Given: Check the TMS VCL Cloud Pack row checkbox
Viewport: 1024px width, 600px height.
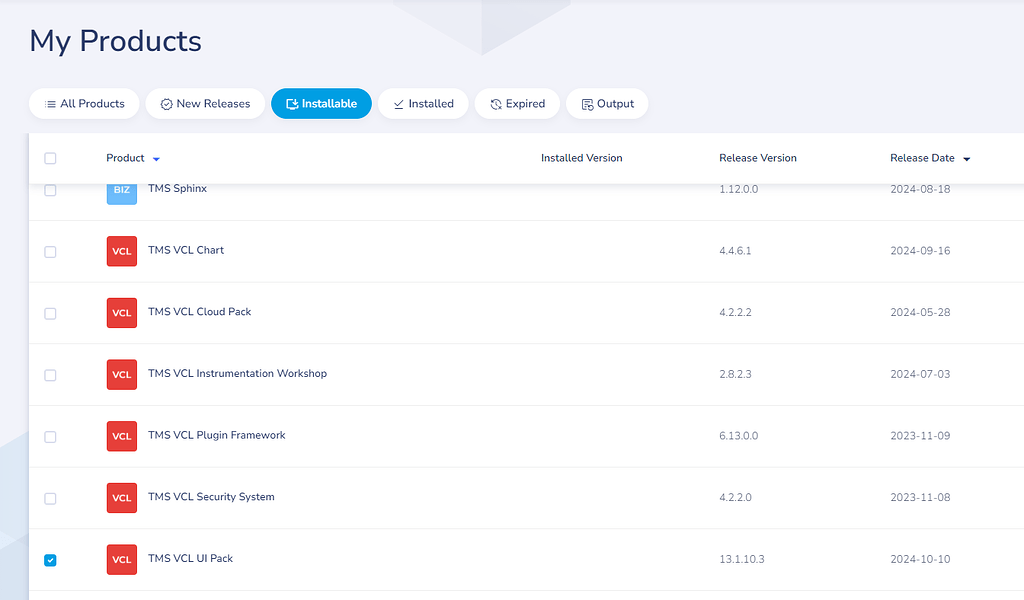Looking at the screenshot, I should [x=50, y=313].
